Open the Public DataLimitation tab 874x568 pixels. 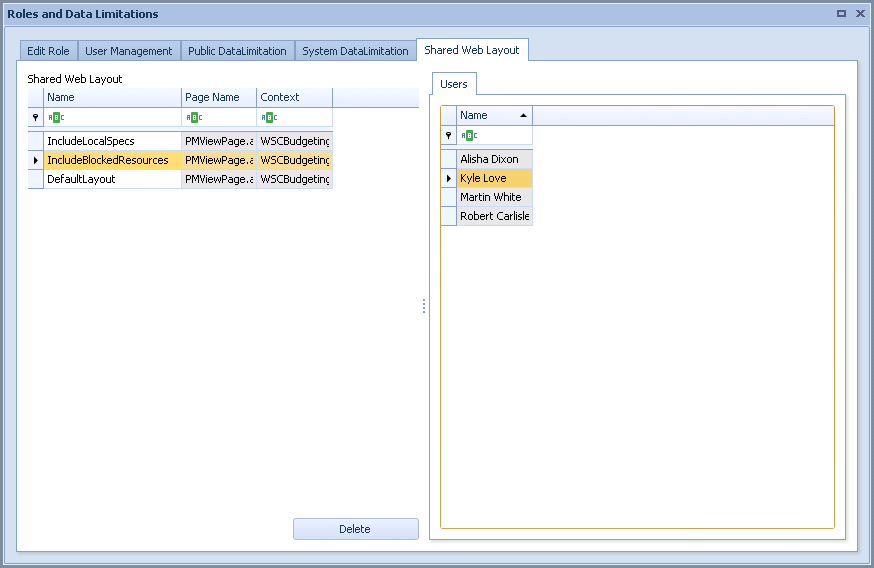click(x=237, y=51)
